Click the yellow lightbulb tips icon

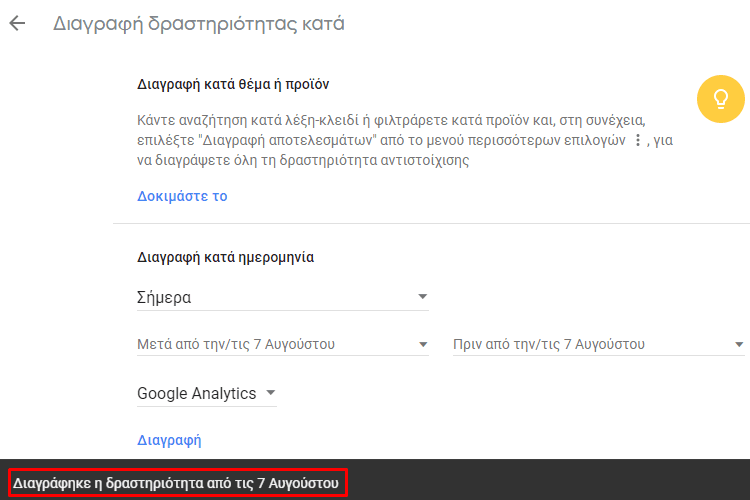(x=720, y=99)
